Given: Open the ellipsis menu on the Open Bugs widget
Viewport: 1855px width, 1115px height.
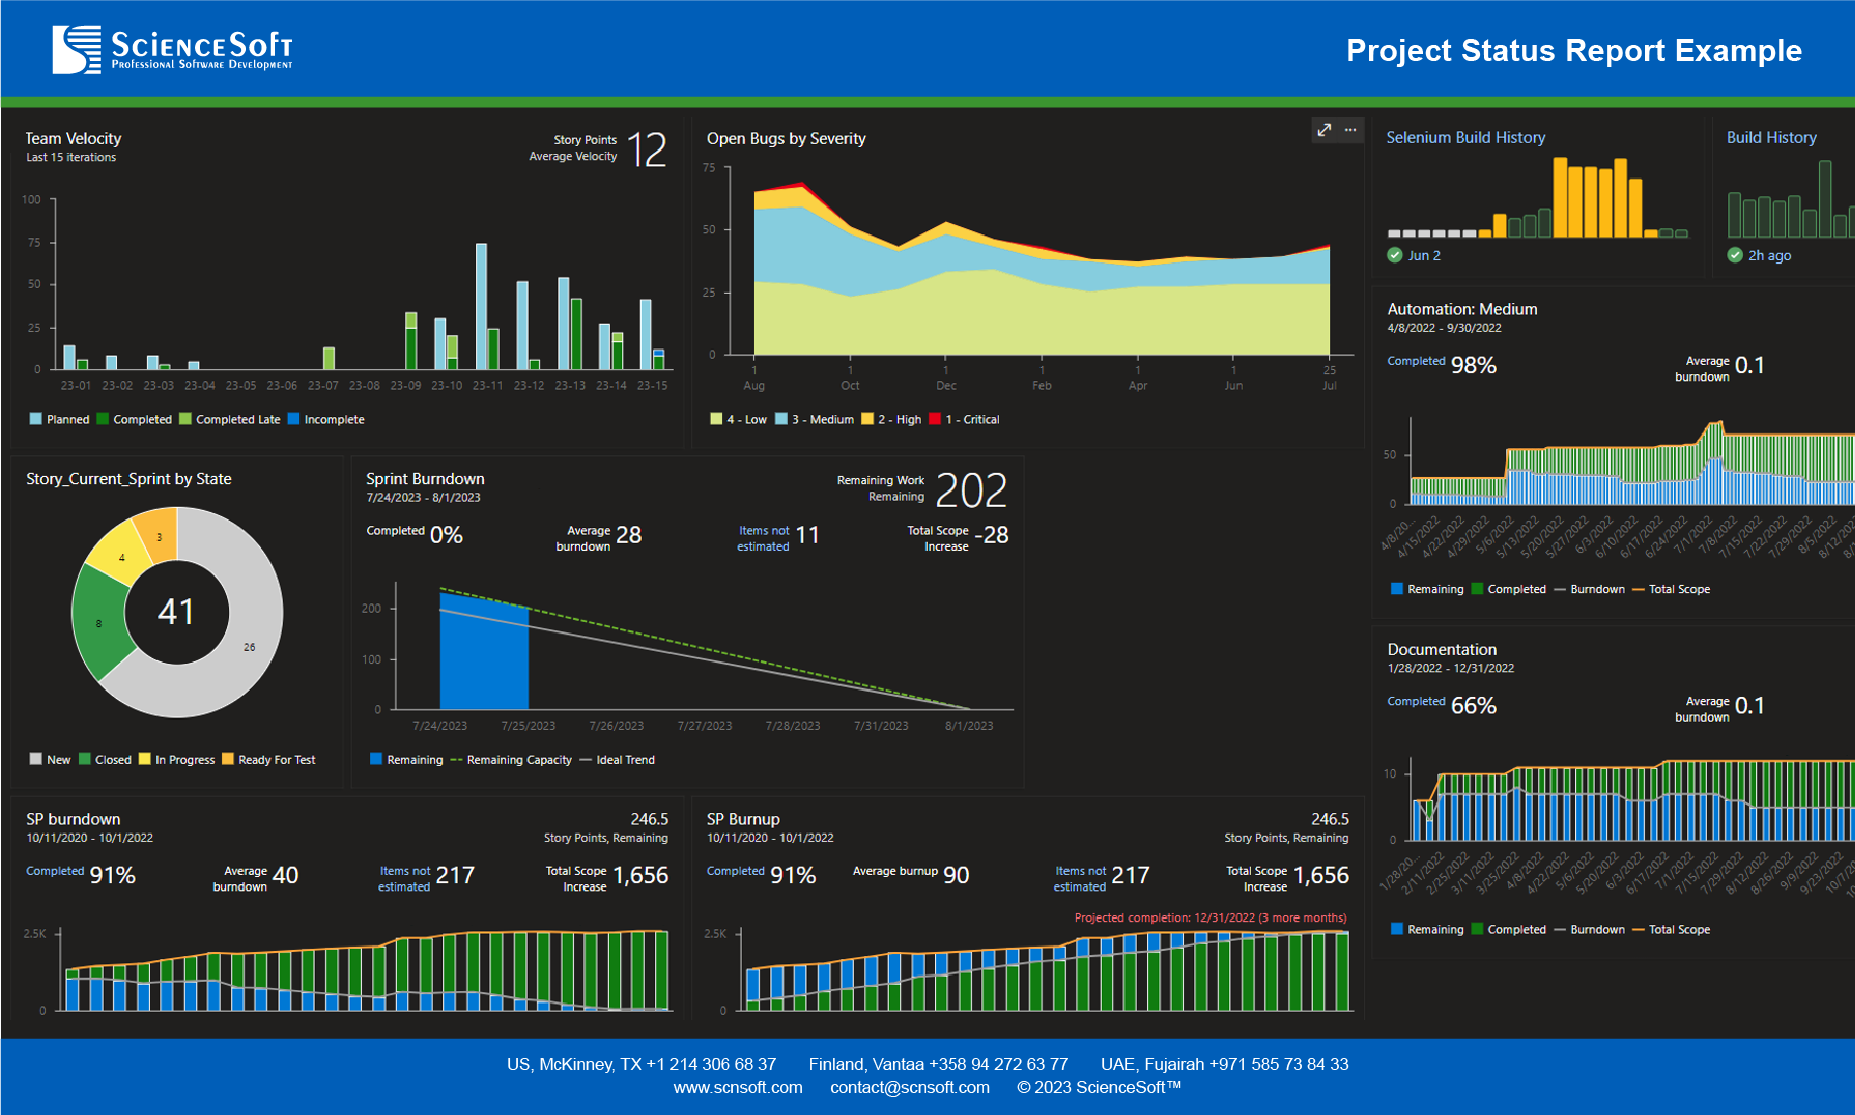Looking at the screenshot, I should (1350, 130).
